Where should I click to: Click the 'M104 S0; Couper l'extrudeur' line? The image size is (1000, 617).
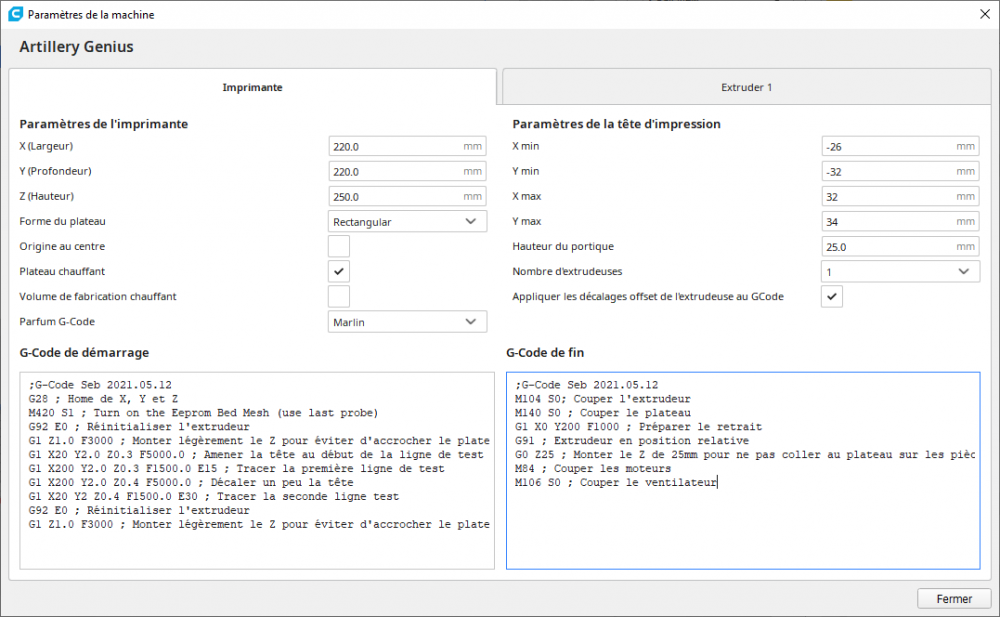[603, 399]
